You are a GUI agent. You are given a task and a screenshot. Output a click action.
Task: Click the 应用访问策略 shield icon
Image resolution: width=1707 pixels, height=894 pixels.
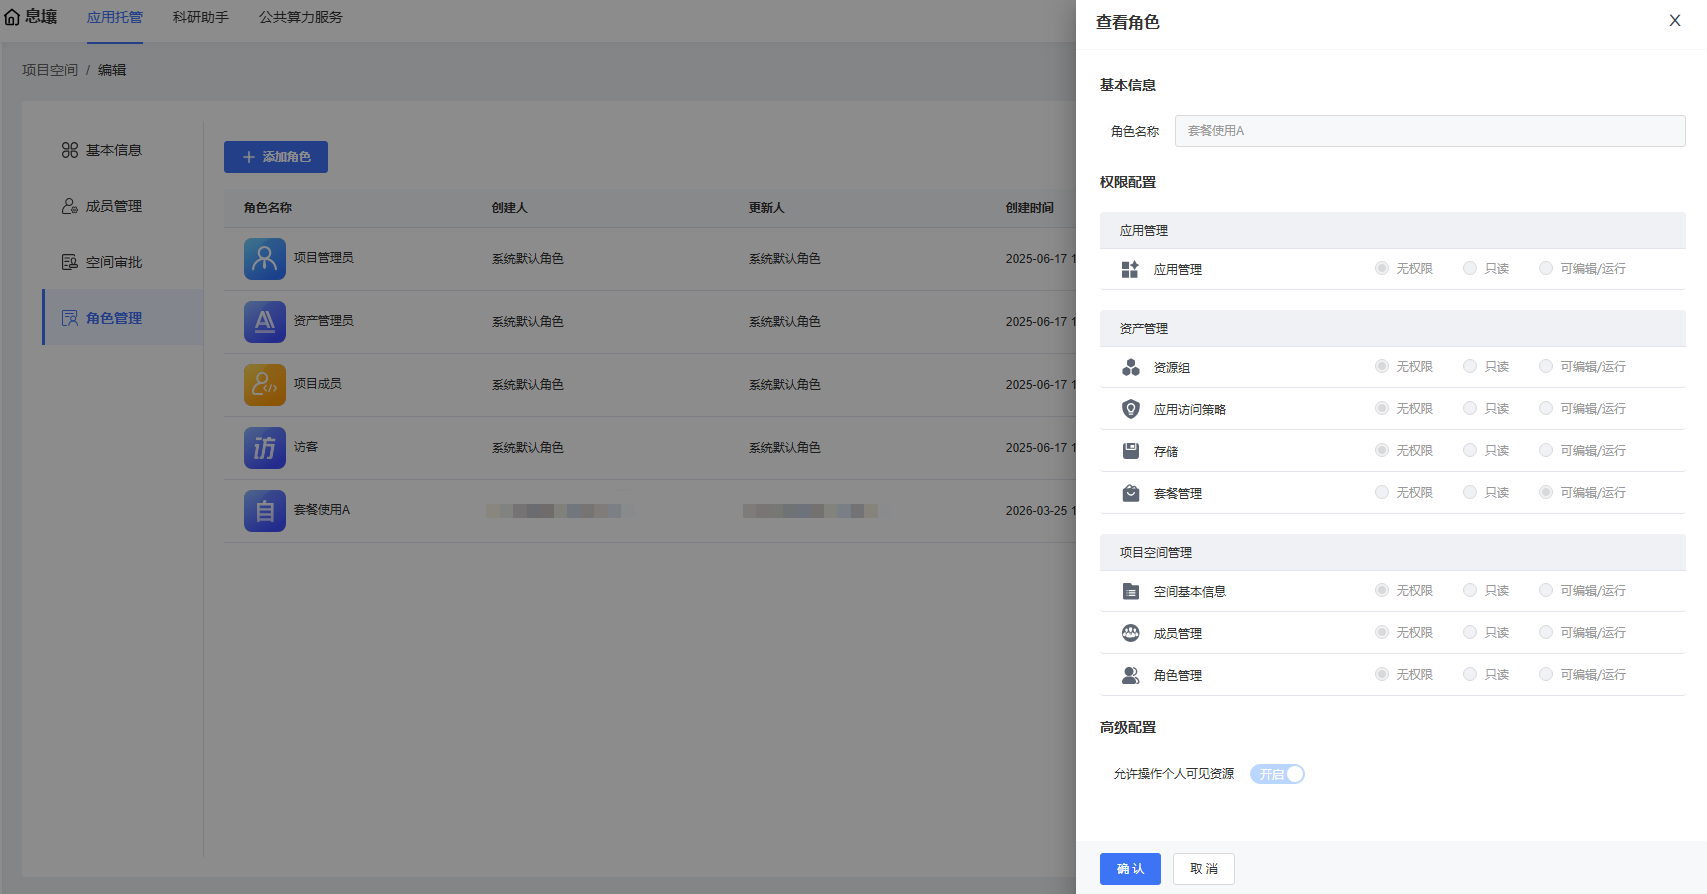[x=1130, y=409]
